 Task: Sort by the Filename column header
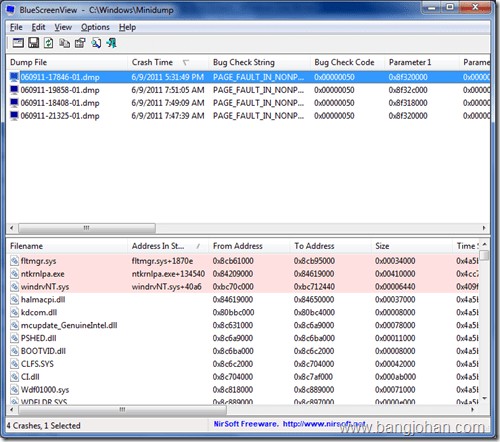(67, 246)
